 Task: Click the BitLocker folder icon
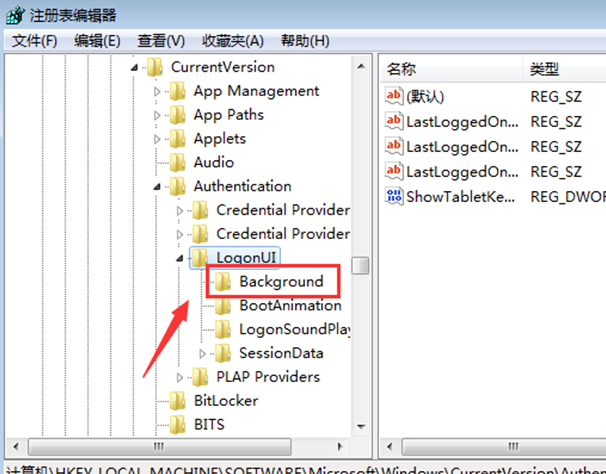click(x=177, y=401)
